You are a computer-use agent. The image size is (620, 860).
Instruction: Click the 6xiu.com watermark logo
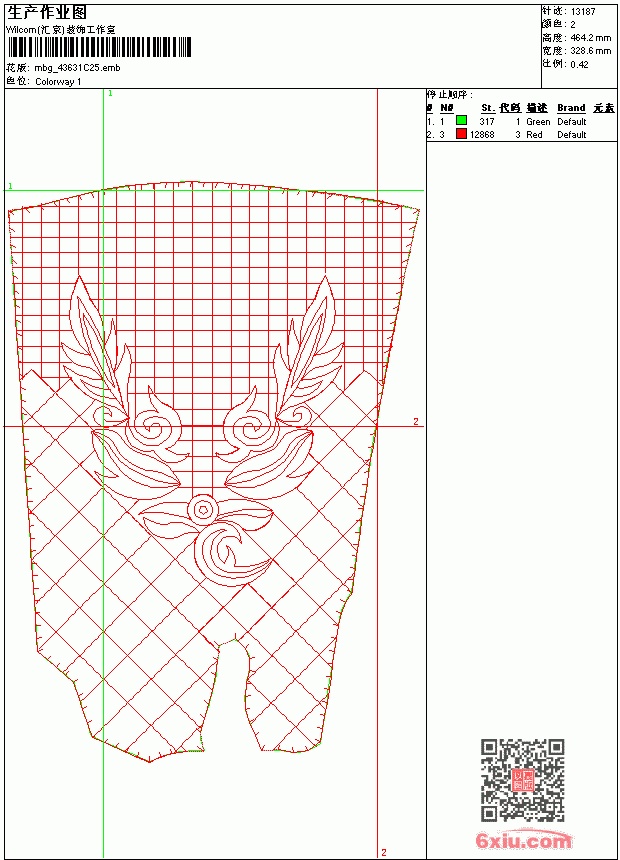[x=523, y=840]
